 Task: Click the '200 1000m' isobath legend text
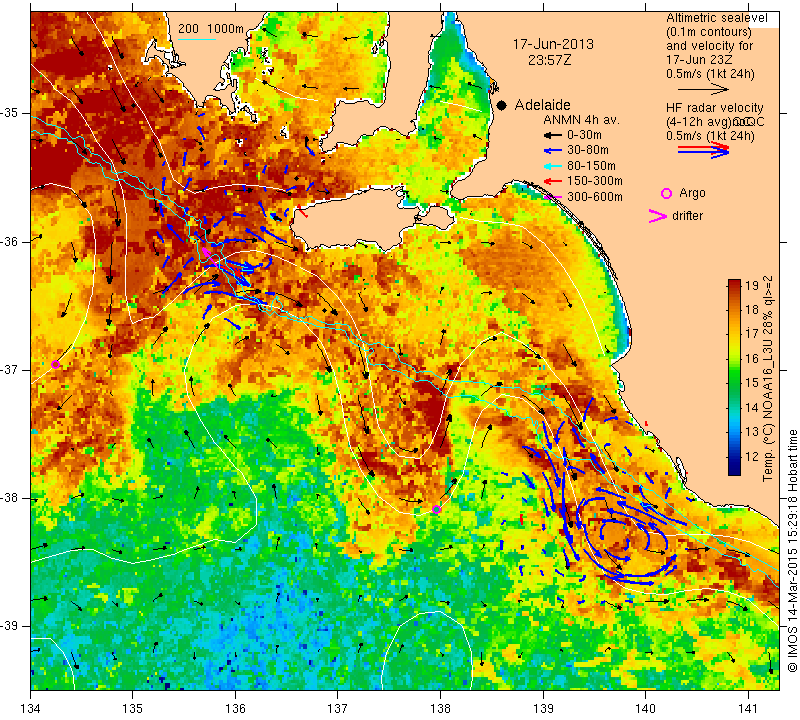[x=211, y=29]
